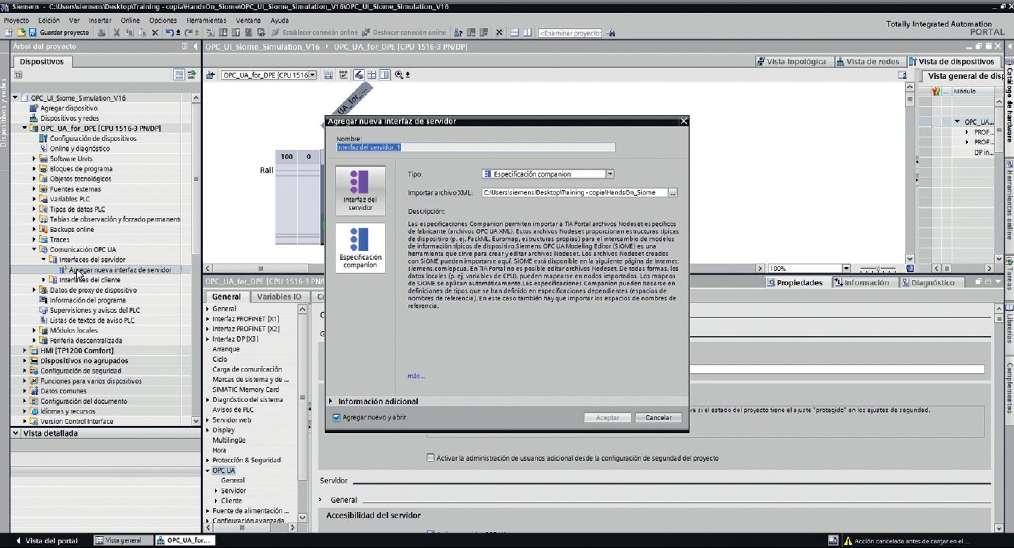Click the Deshacer conexión online icon
This screenshot has width=1014, height=548.
(x=365, y=32)
